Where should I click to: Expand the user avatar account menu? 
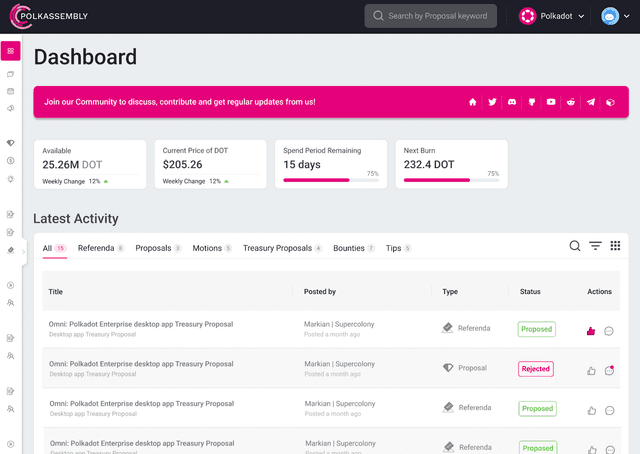pyautogui.click(x=615, y=16)
